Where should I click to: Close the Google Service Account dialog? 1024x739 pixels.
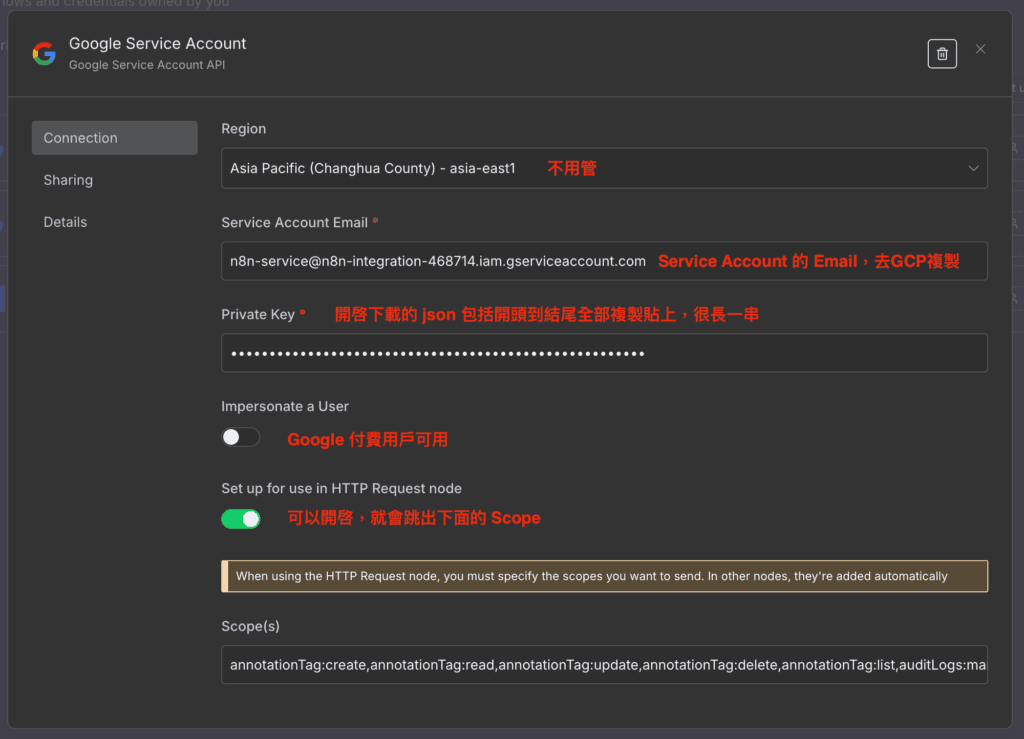click(x=980, y=49)
